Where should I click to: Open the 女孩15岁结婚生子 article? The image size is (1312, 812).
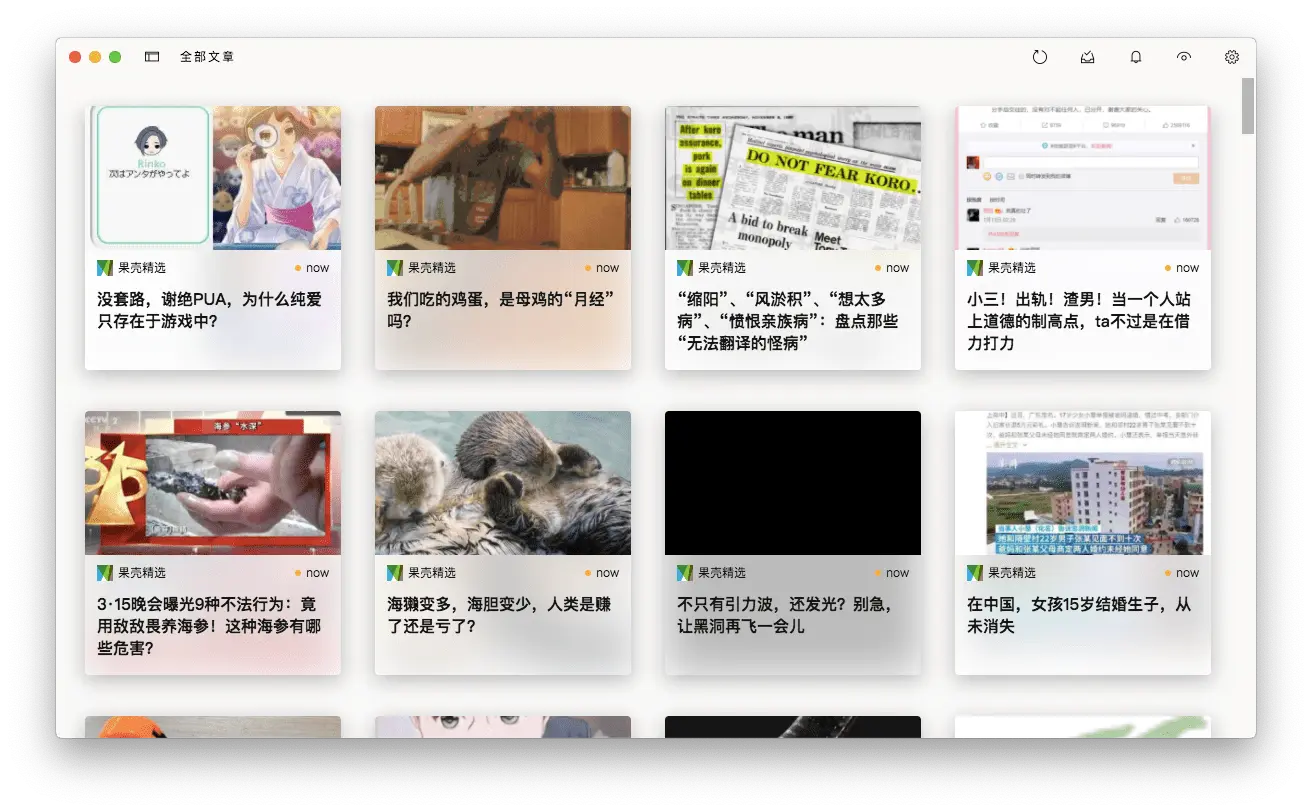pyautogui.click(x=1078, y=615)
